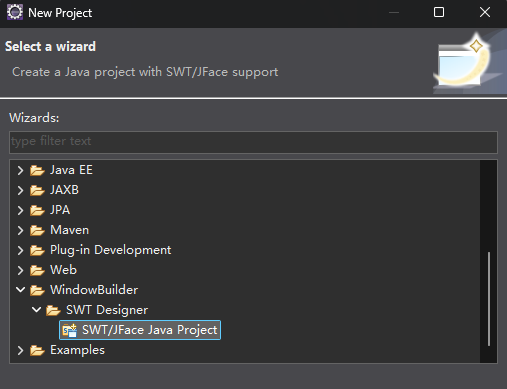Screen dimensions: 507x389
Task: Click the wizards list vertical scrollbar
Action: pyautogui.click(x=489, y=299)
